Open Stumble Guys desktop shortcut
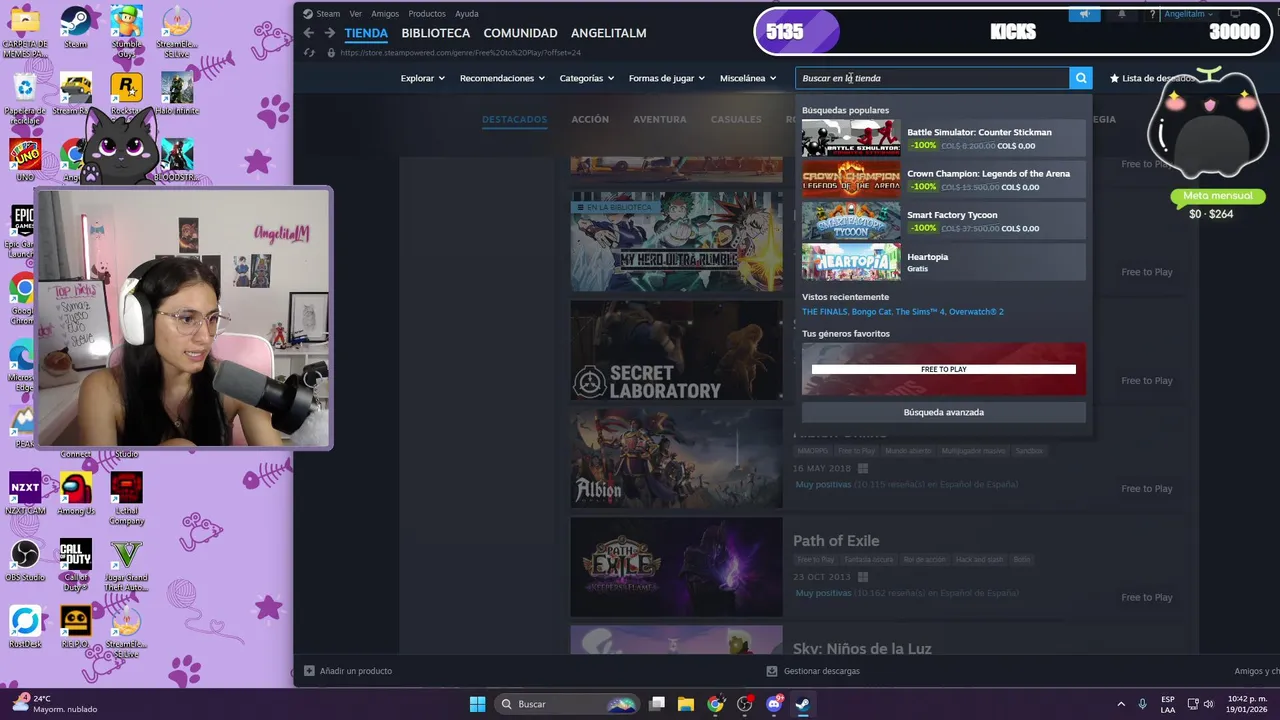1280x720 pixels. coord(126,32)
